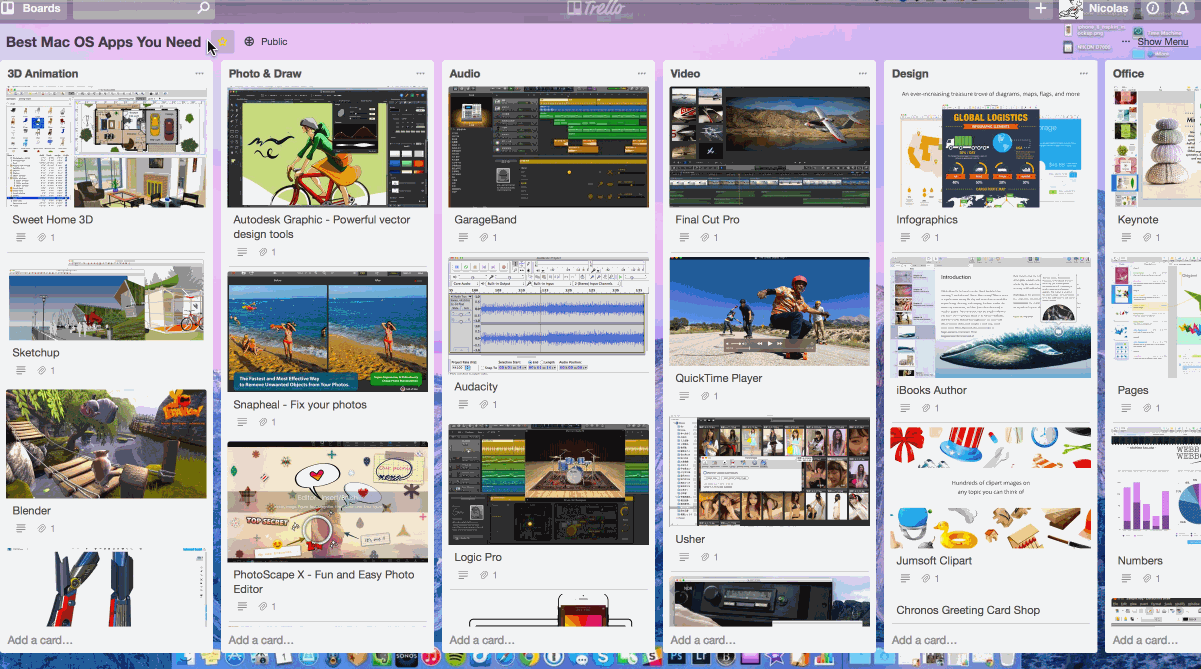The height and width of the screenshot is (669, 1201).
Task: Click description icon on Sweet Home 3D card
Action: point(22,238)
